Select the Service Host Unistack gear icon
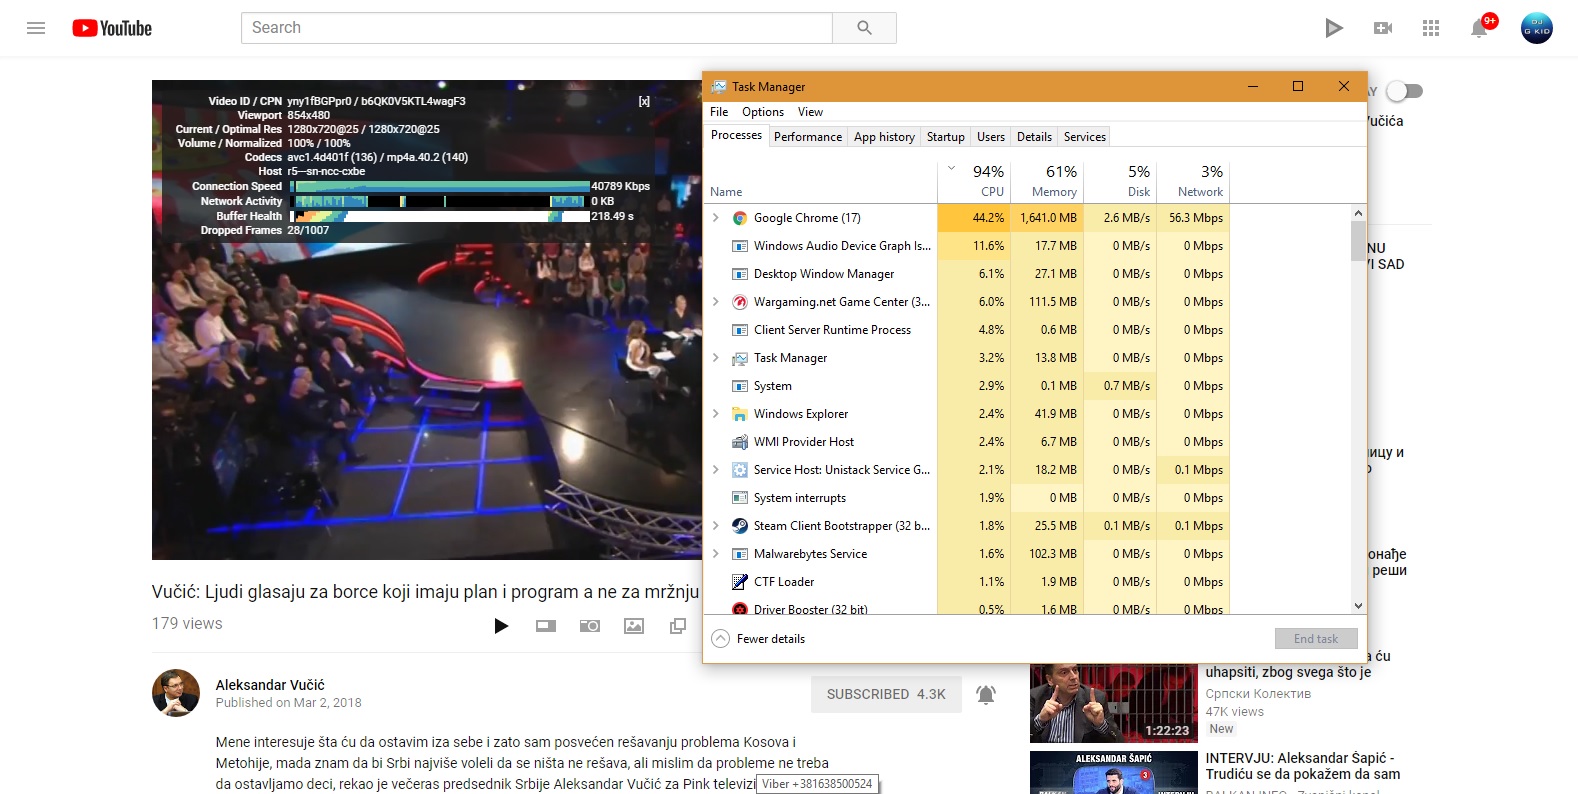The width and height of the screenshot is (1578, 794). (x=740, y=470)
